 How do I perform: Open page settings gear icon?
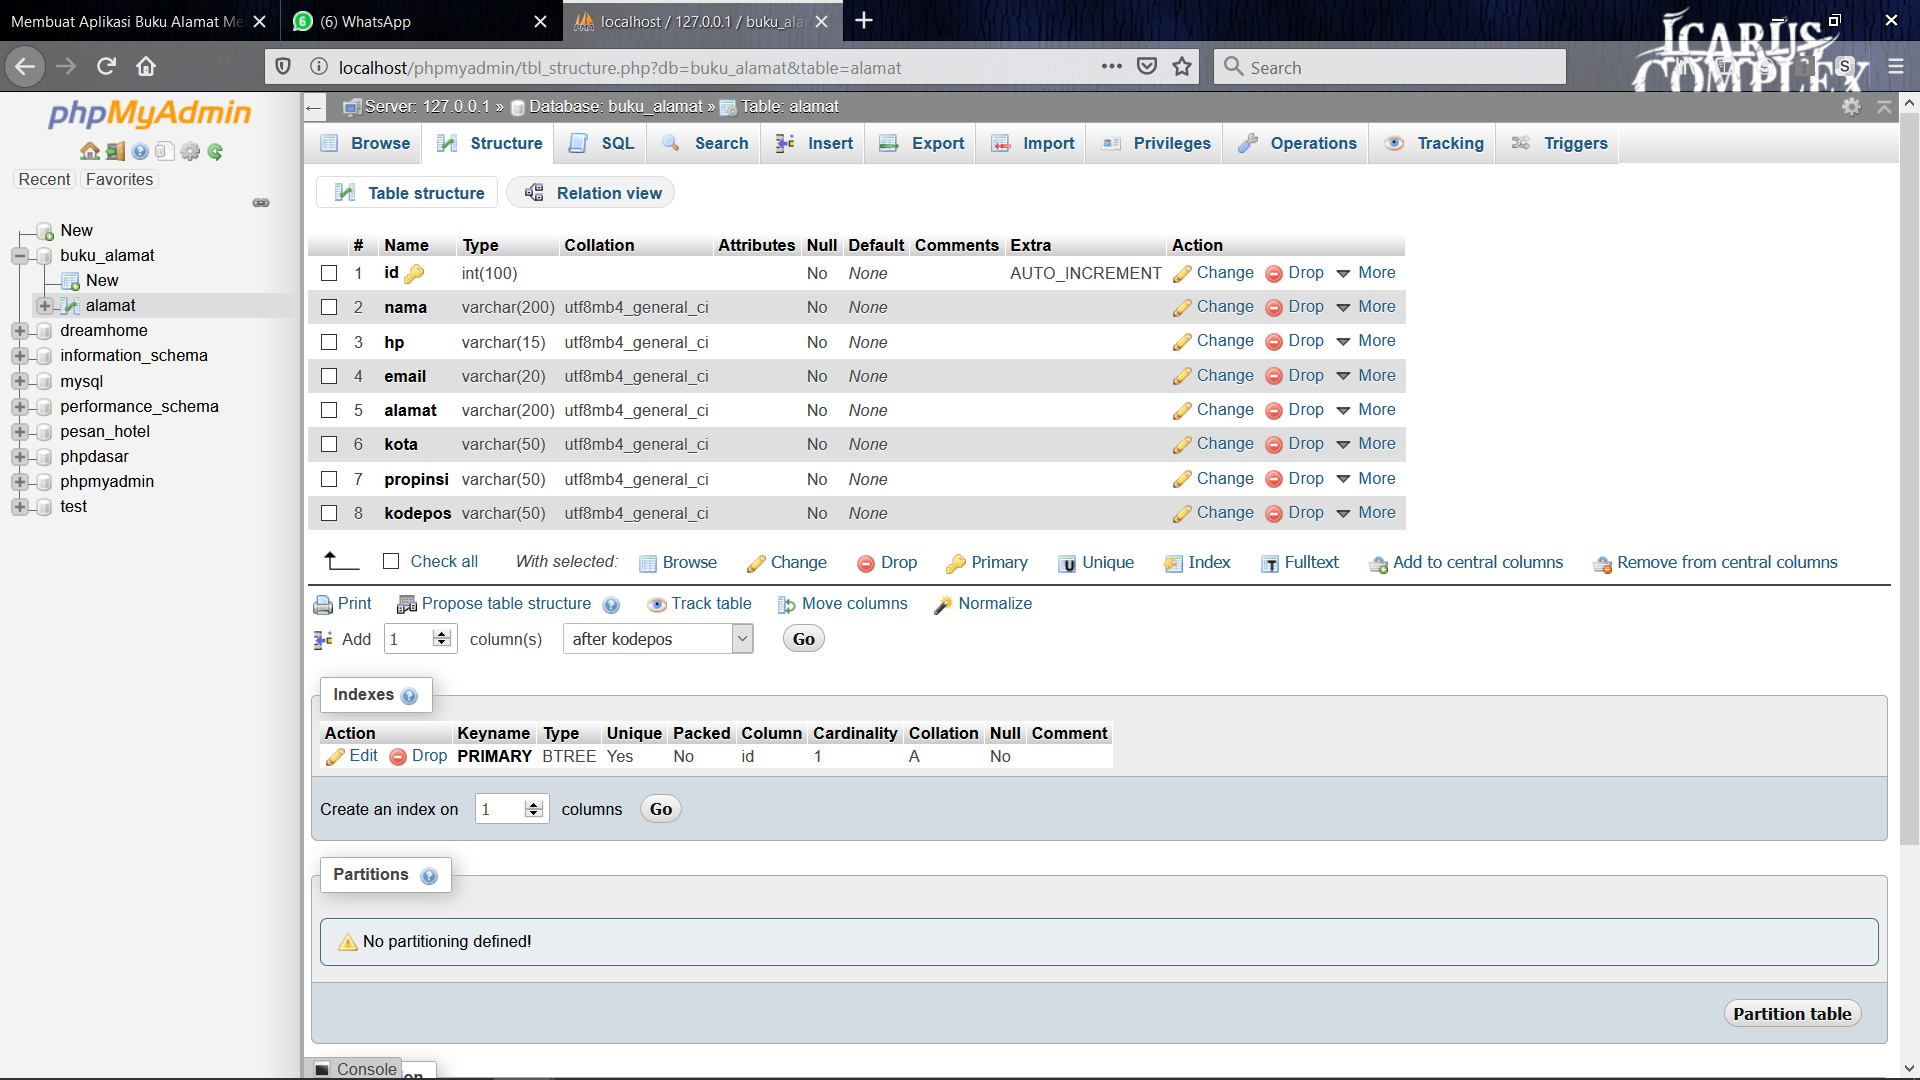click(x=1851, y=107)
